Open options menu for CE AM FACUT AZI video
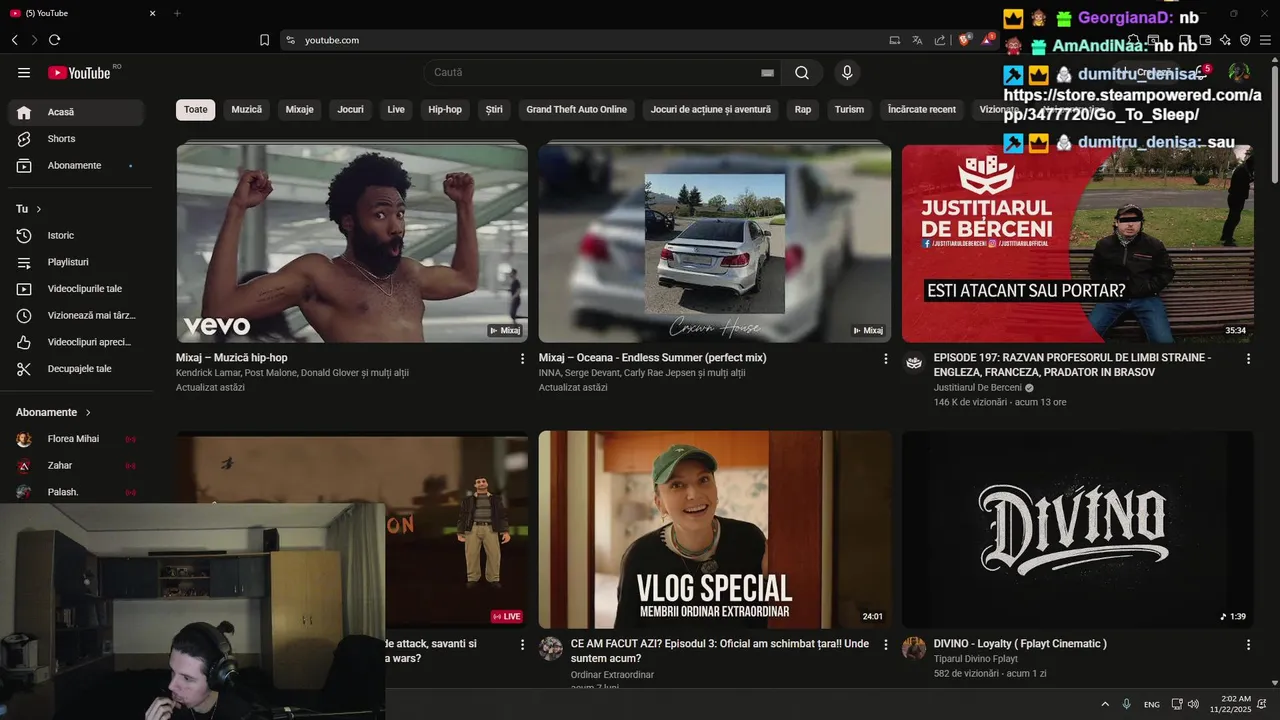The height and width of the screenshot is (720, 1280). (x=885, y=645)
